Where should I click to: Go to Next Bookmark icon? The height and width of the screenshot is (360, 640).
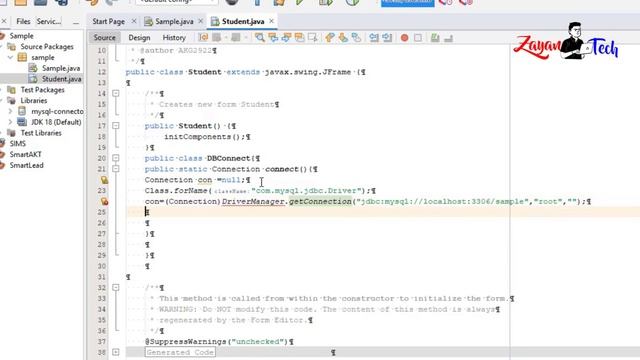click(x=343, y=38)
